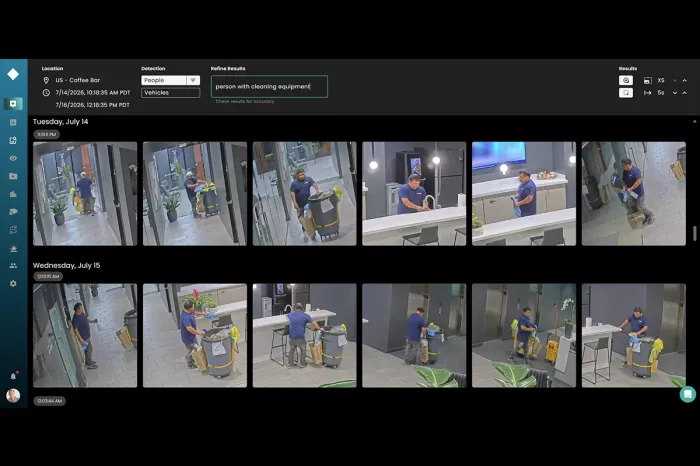Open the chat support bubble

[688, 394]
